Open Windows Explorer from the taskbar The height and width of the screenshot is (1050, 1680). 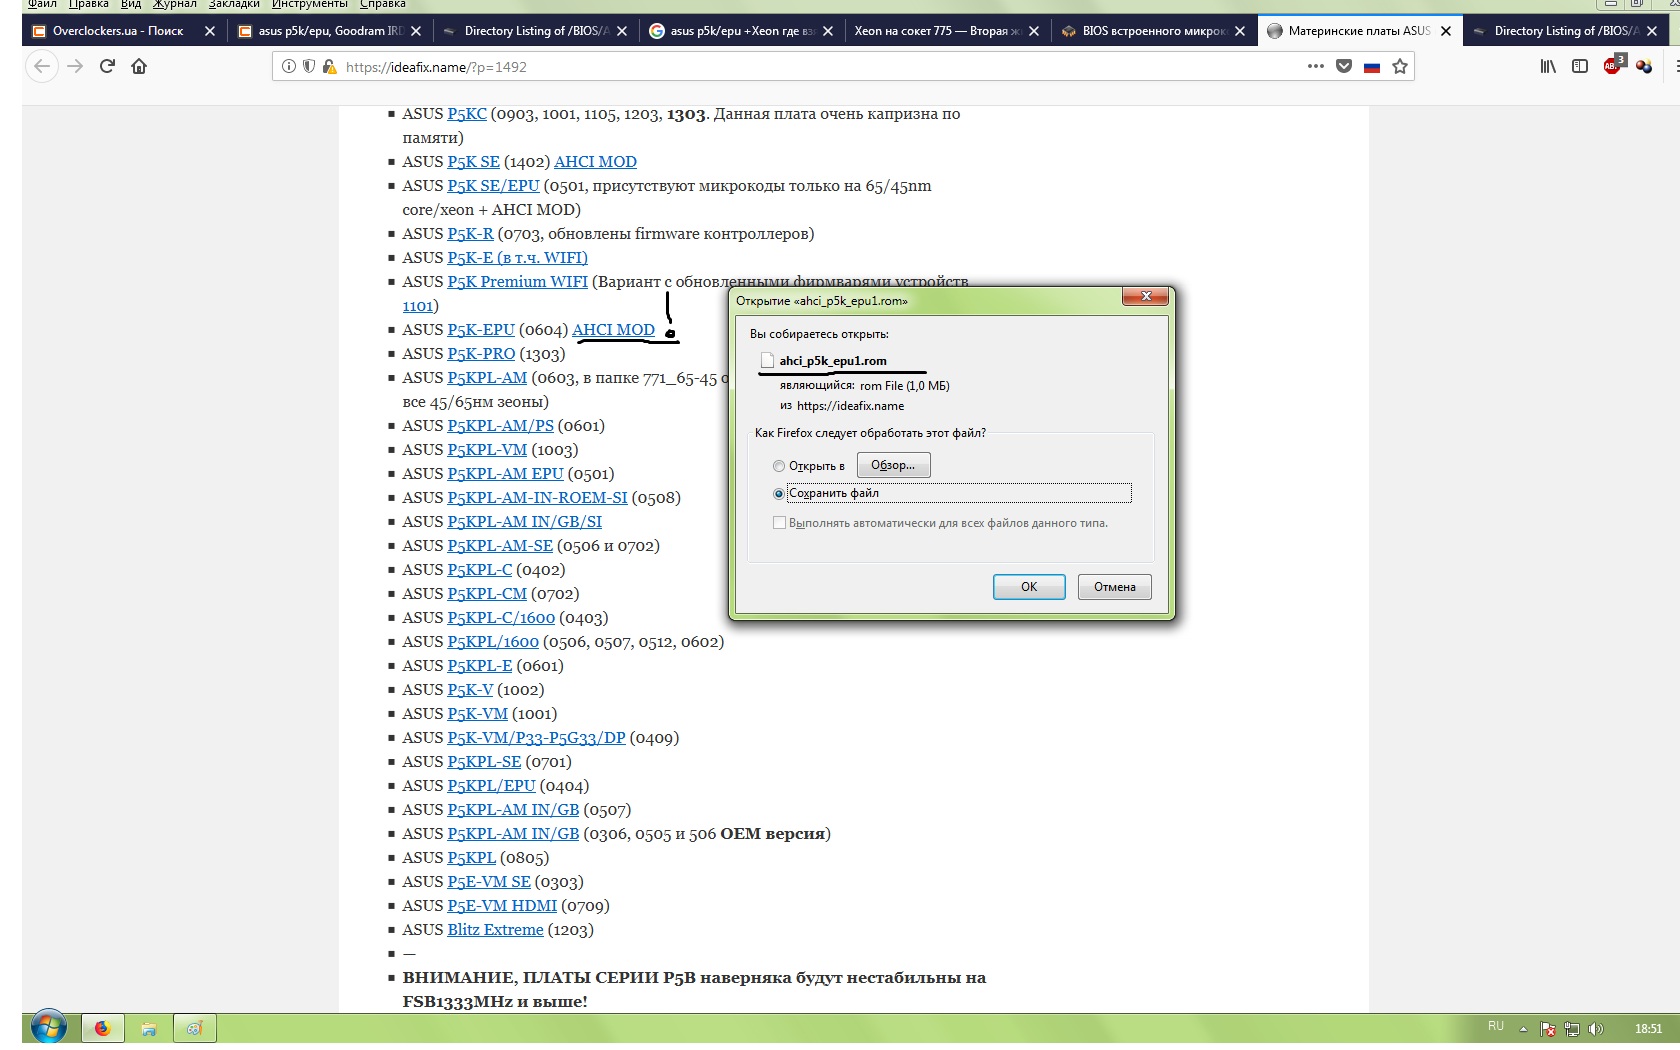[x=149, y=1028]
